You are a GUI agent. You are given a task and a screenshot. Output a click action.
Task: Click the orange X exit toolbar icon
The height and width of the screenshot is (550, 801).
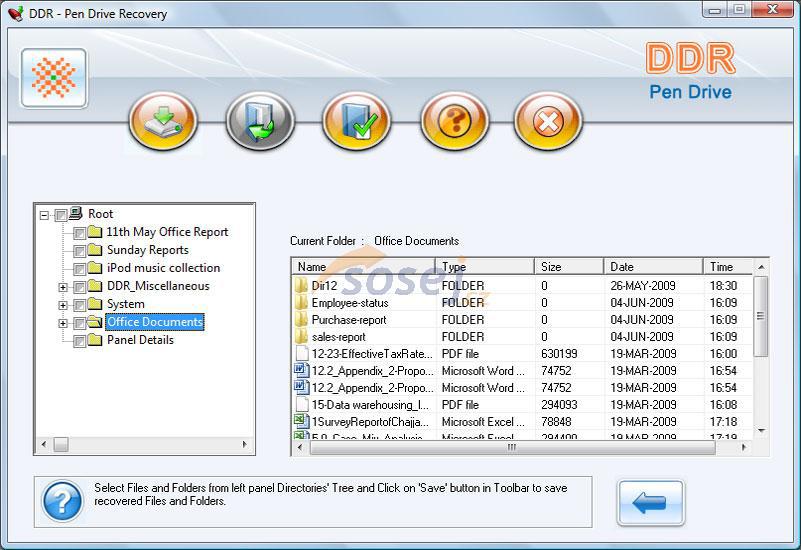pos(548,121)
